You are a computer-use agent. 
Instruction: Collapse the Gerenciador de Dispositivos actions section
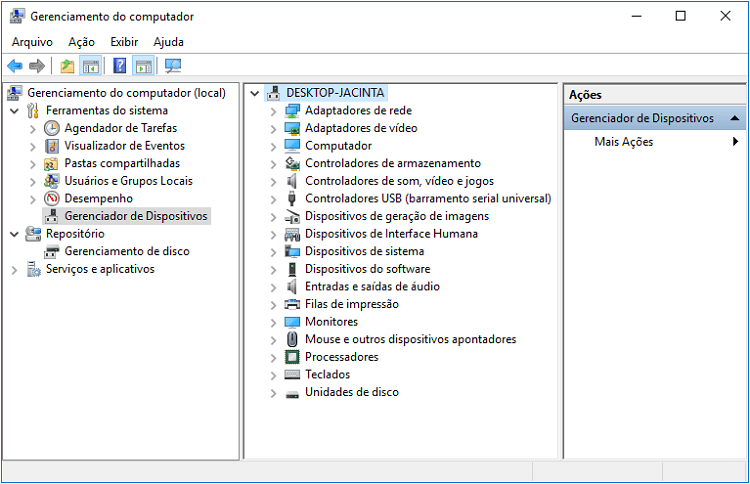735,118
